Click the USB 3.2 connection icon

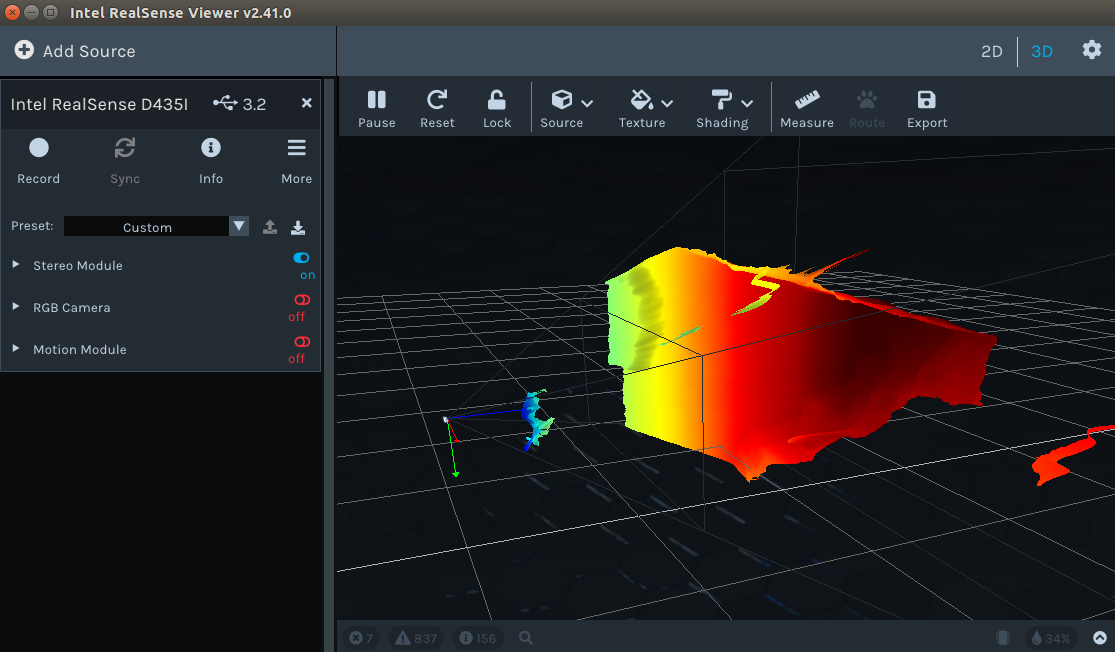[x=225, y=103]
